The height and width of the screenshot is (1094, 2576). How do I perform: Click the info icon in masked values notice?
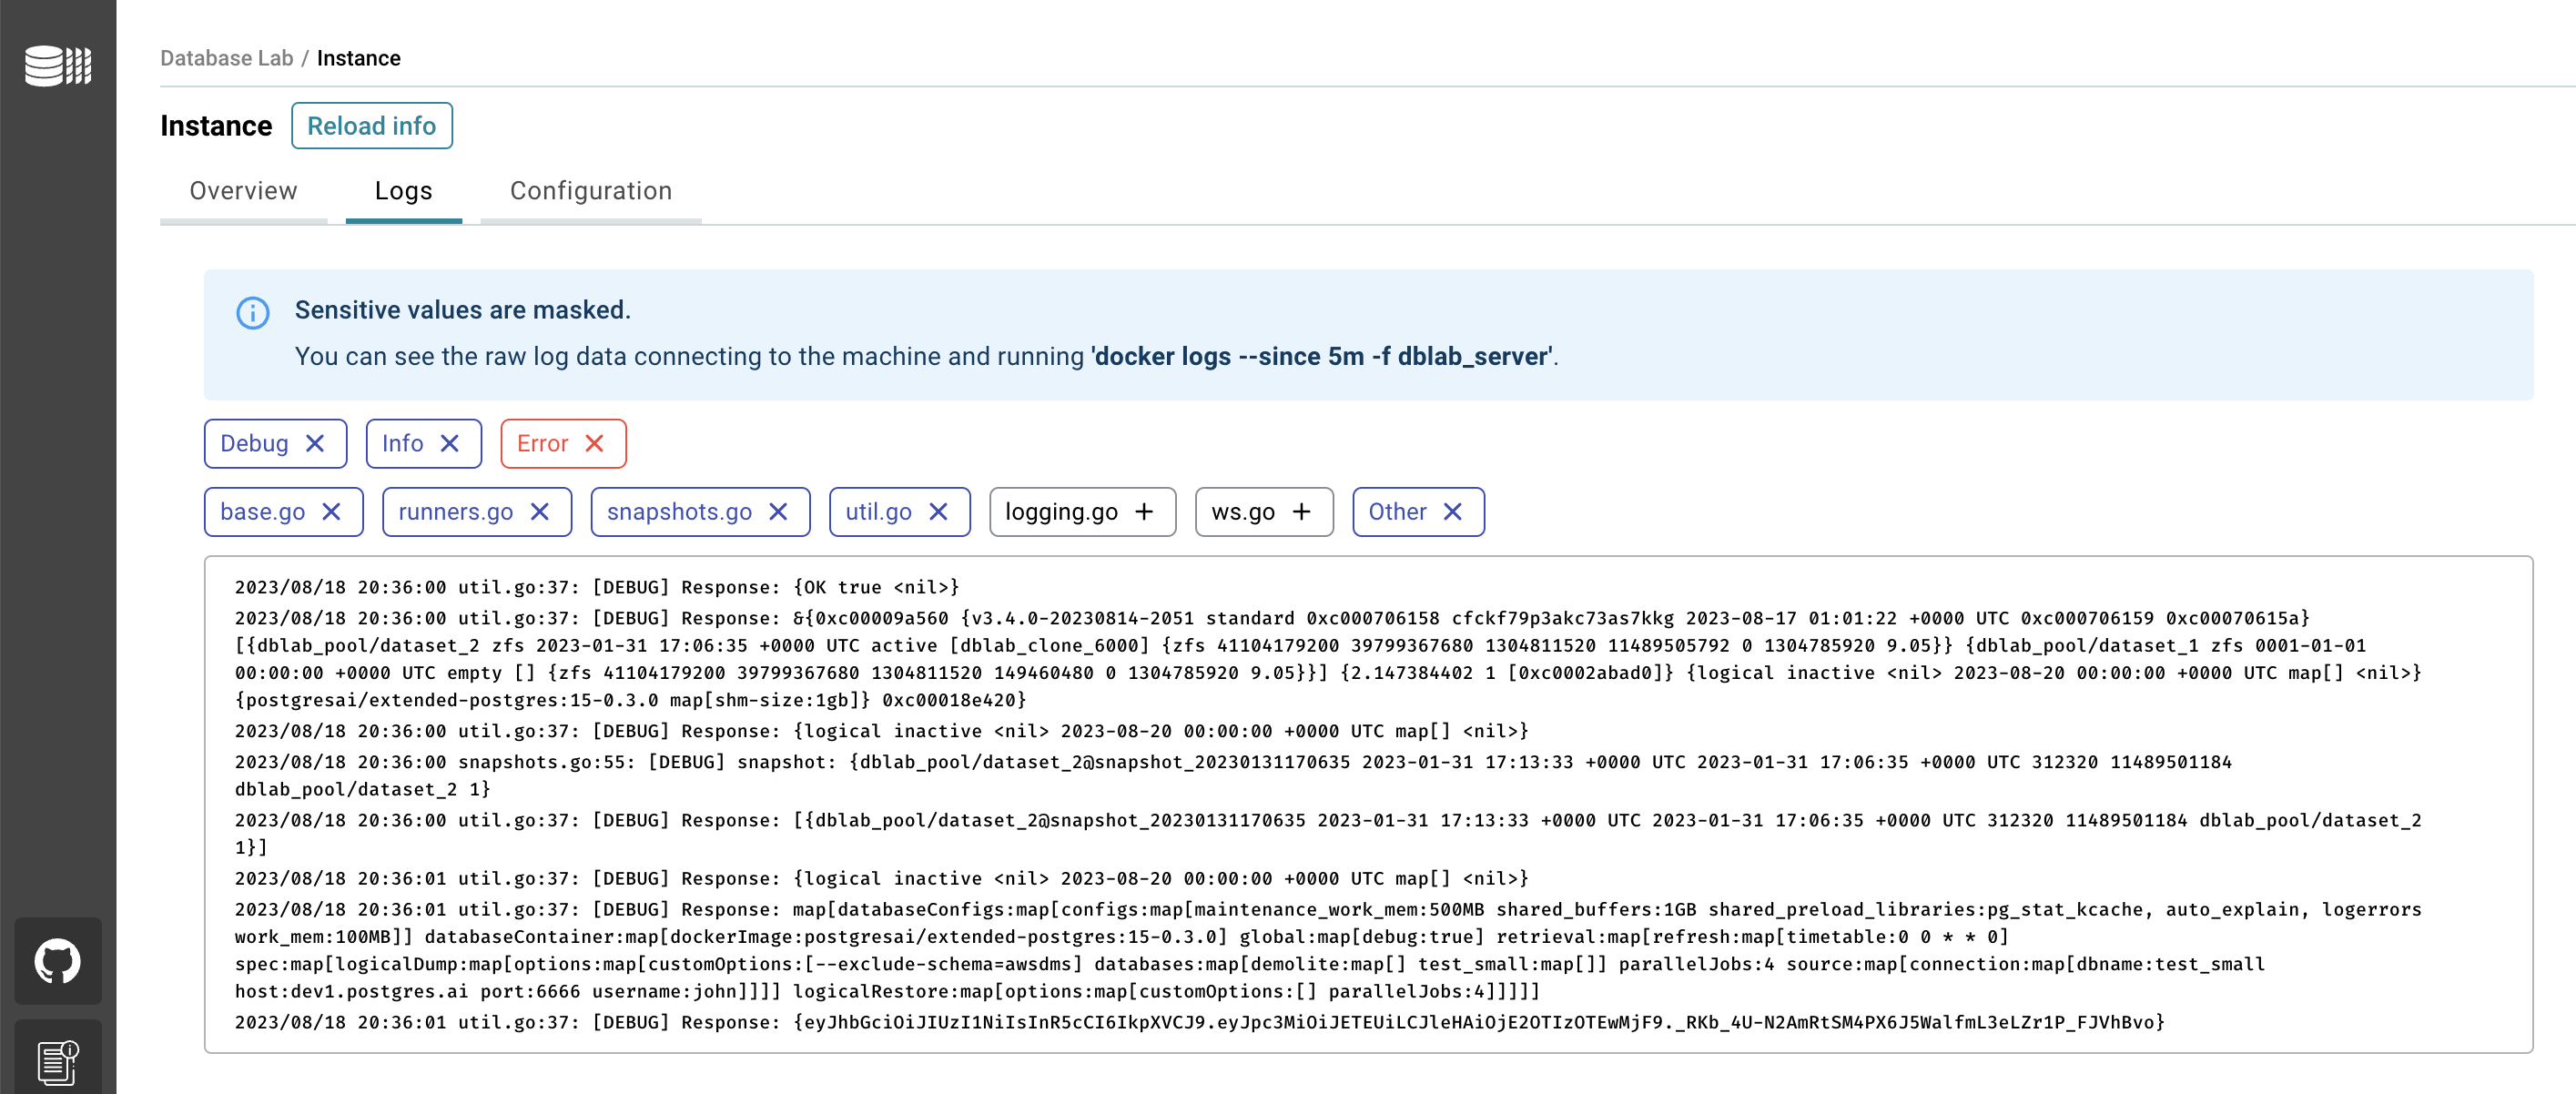coord(253,313)
